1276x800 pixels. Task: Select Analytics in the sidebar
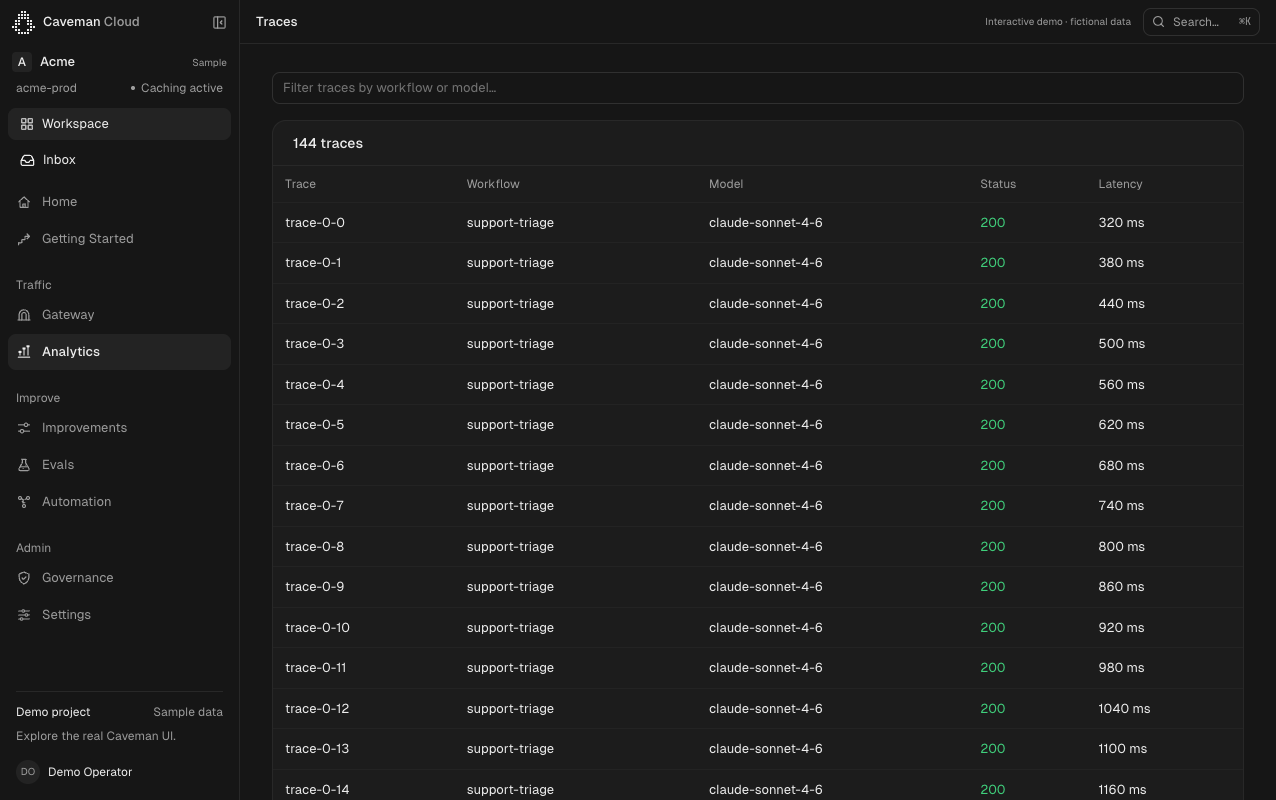pos(119,352)
